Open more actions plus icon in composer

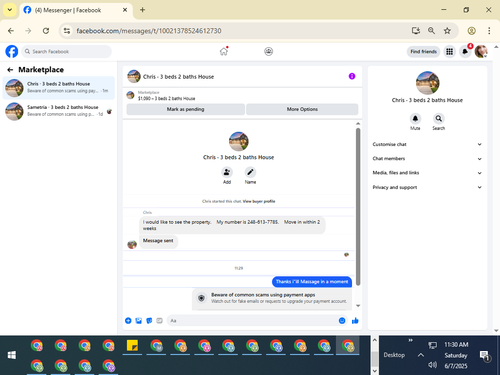pos(128,321)
